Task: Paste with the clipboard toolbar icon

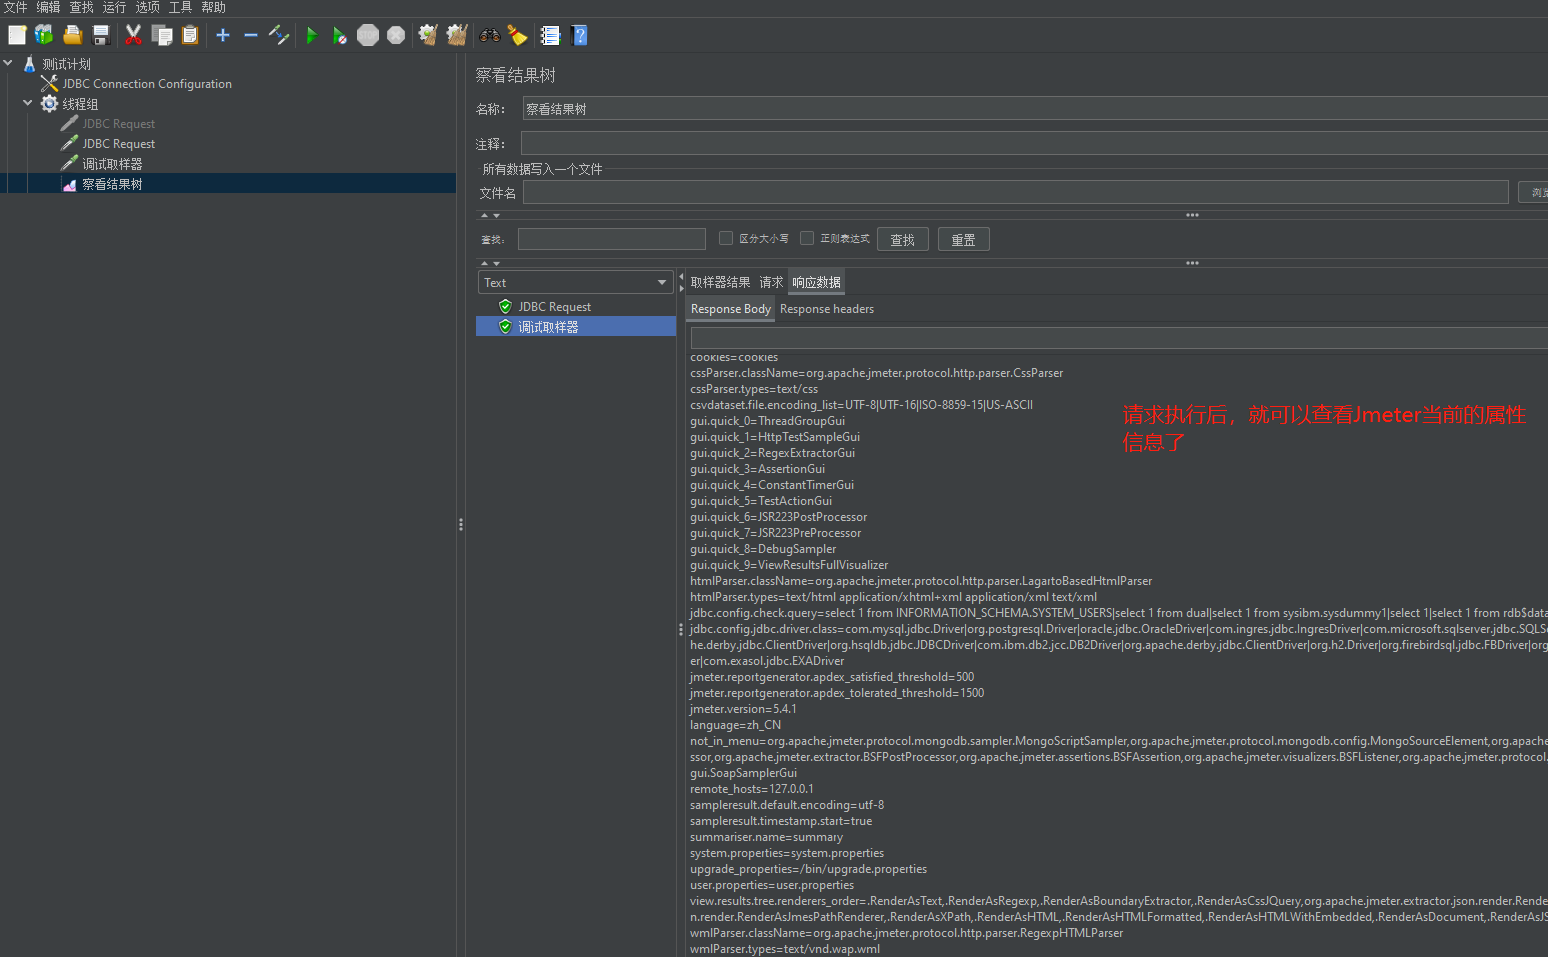Action: pos(190,35)
